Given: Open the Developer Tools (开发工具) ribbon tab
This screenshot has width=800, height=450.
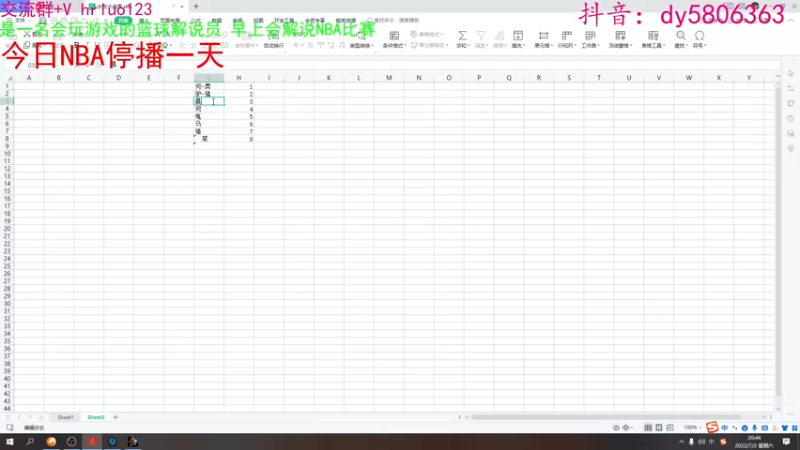Looking at the screenshot, I should coord(284,20).
